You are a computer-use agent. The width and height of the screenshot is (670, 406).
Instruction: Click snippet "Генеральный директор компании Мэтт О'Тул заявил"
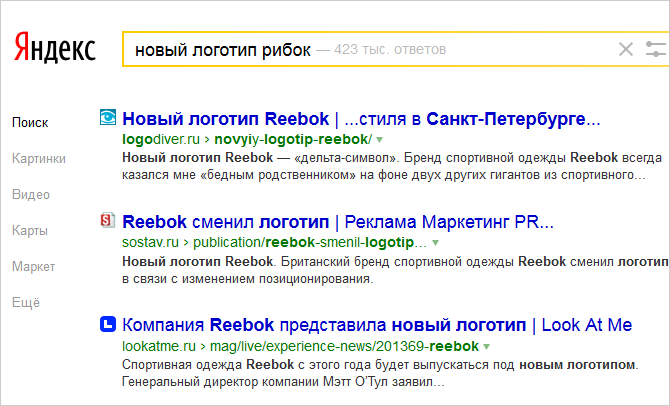tap(283, 382)
